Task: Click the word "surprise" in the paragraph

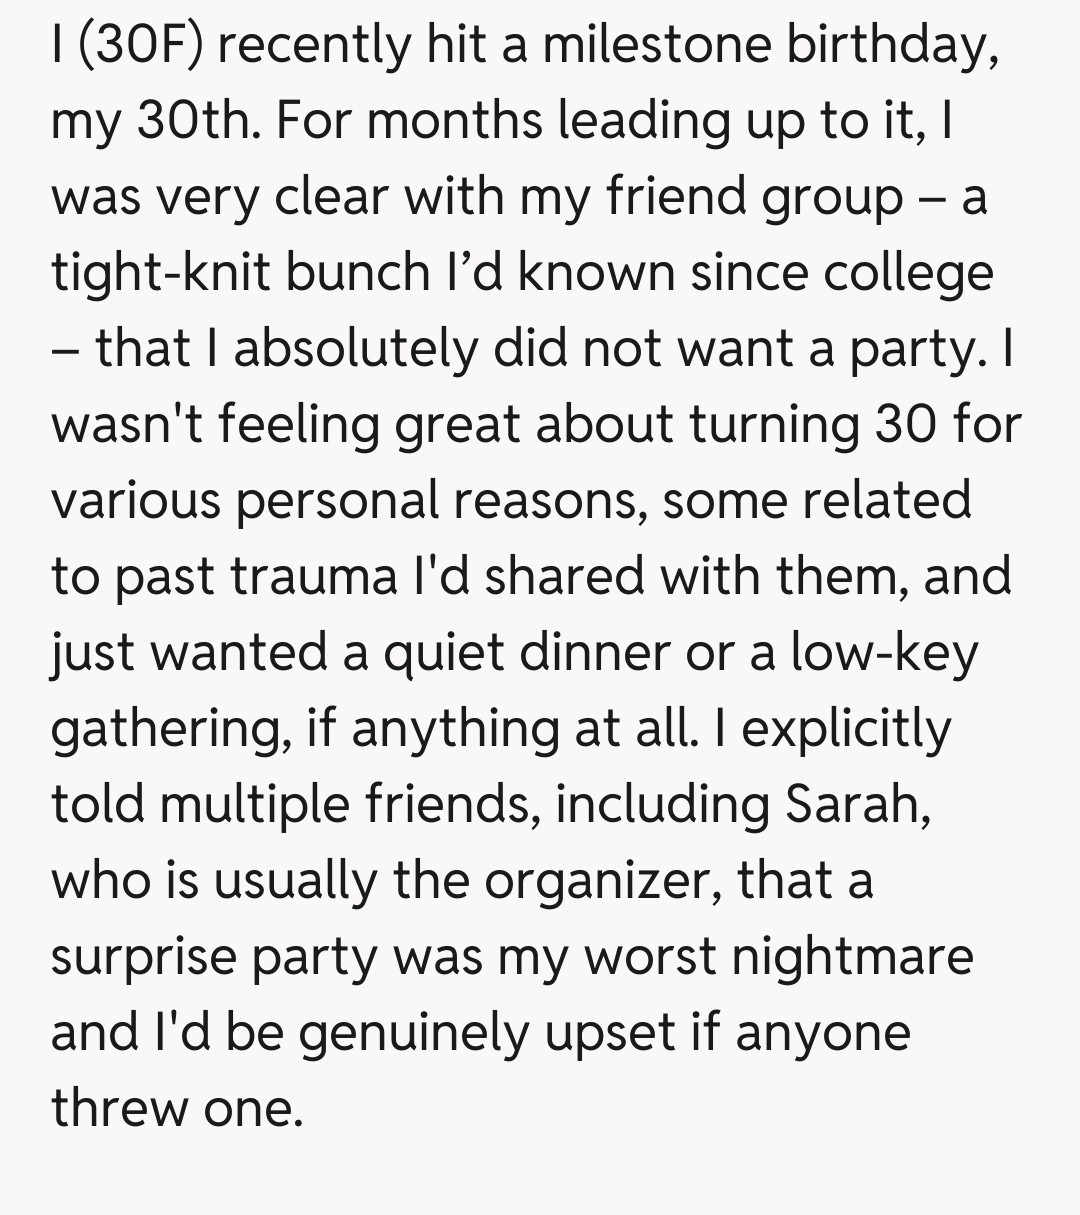Action: (x=142, y=957)
